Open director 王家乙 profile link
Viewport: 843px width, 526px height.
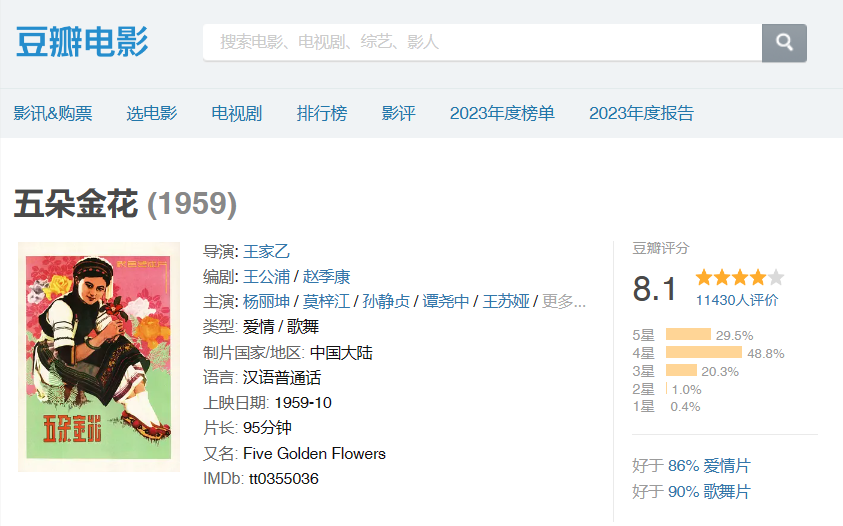(x=267, y=251)
